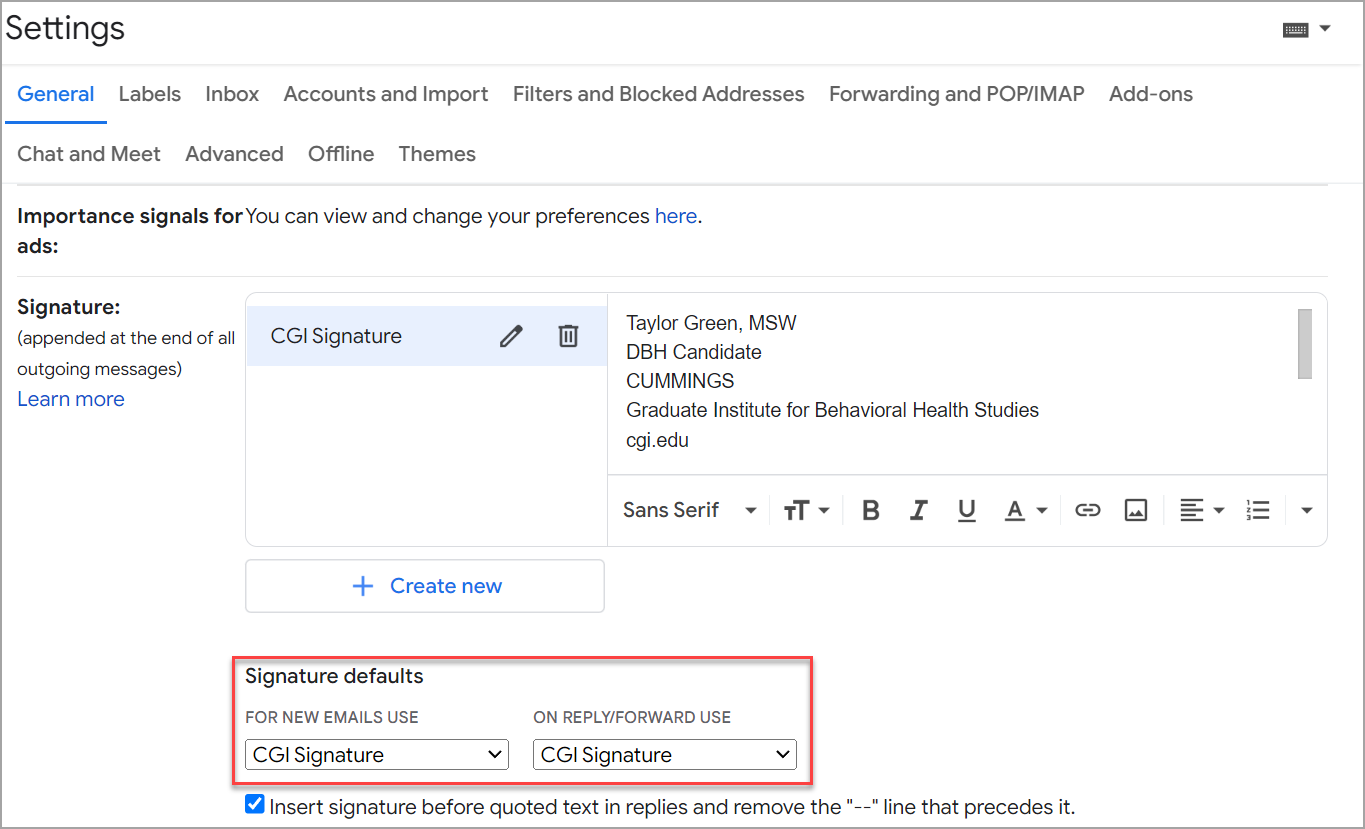Viewport: 1365px width, 829px height.
Task: Insert an image into the signature
Action: point(1135,510)
